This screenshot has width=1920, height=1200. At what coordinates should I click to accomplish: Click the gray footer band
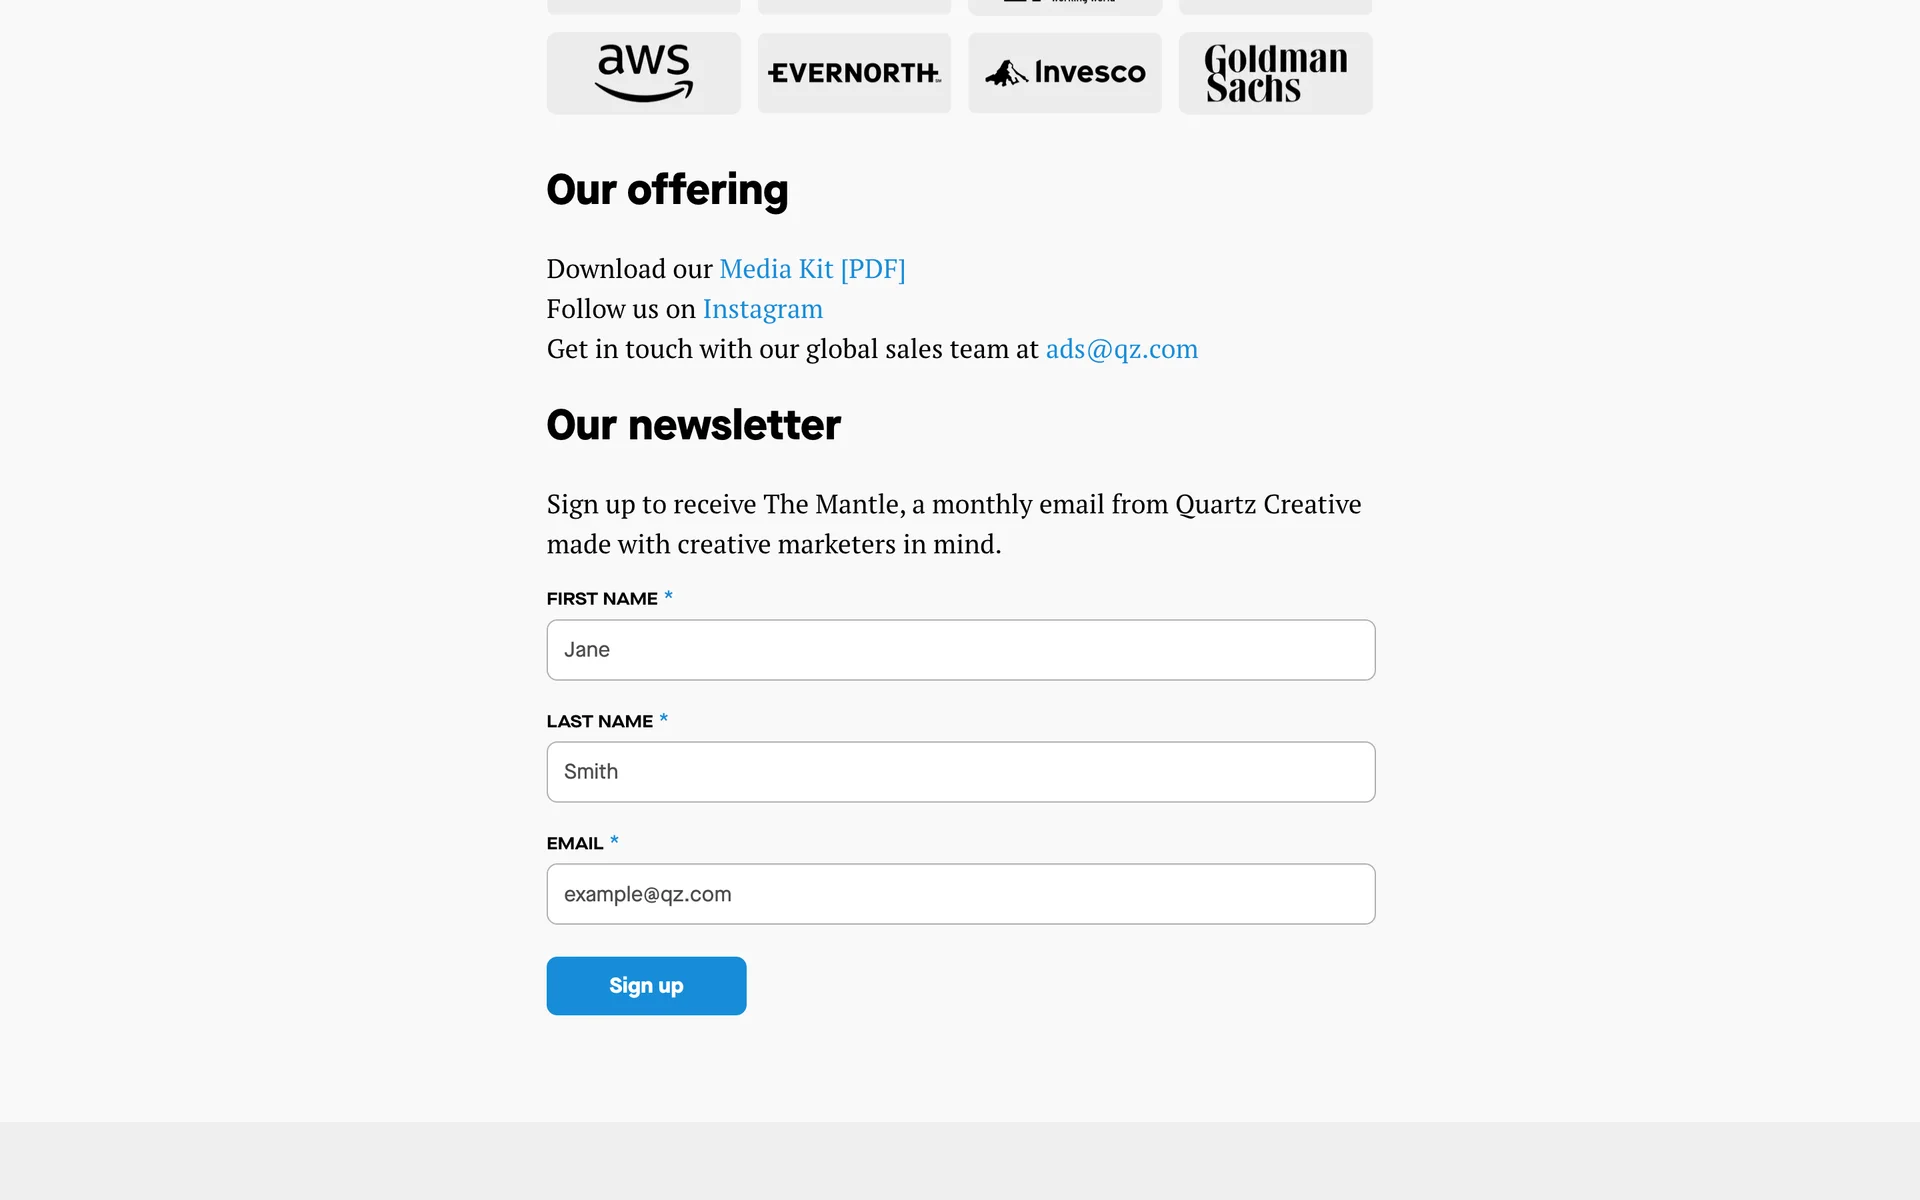960,1160
